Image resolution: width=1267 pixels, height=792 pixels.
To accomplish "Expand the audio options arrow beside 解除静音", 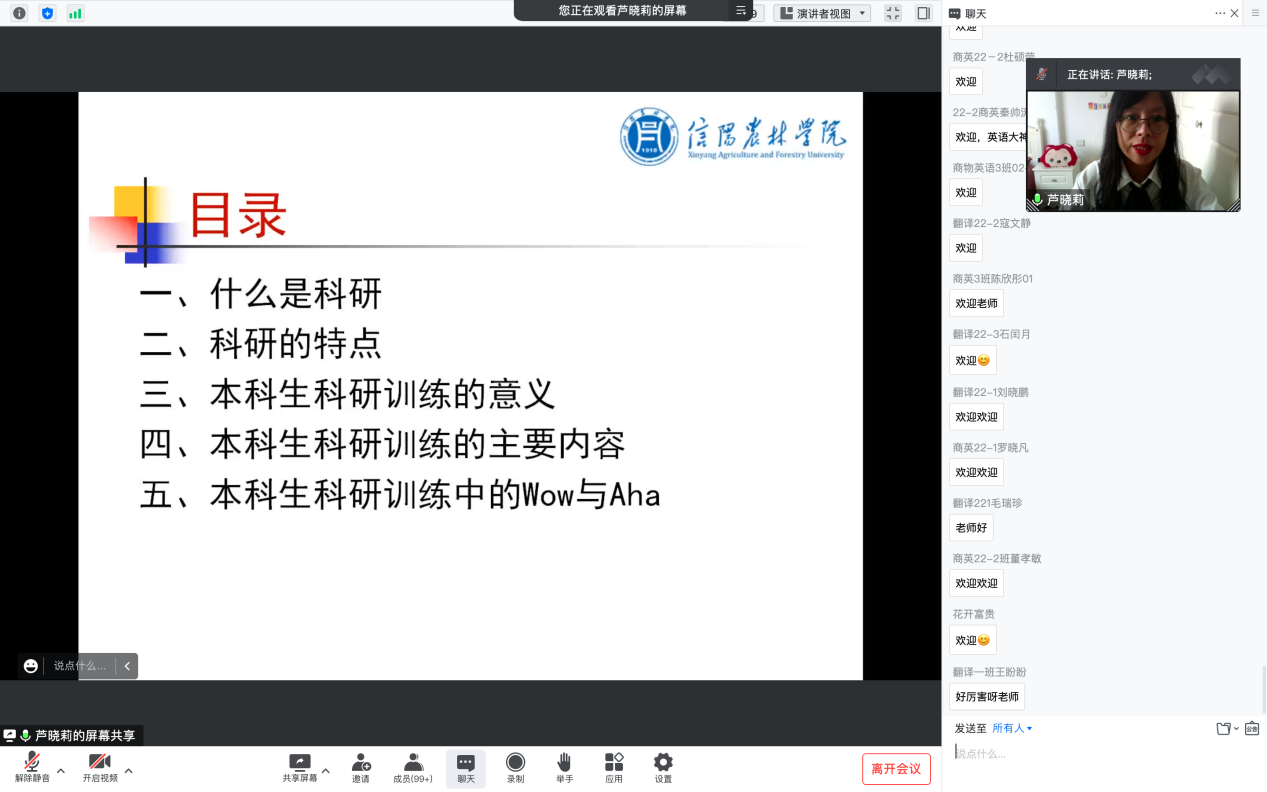I will (61, 771).
